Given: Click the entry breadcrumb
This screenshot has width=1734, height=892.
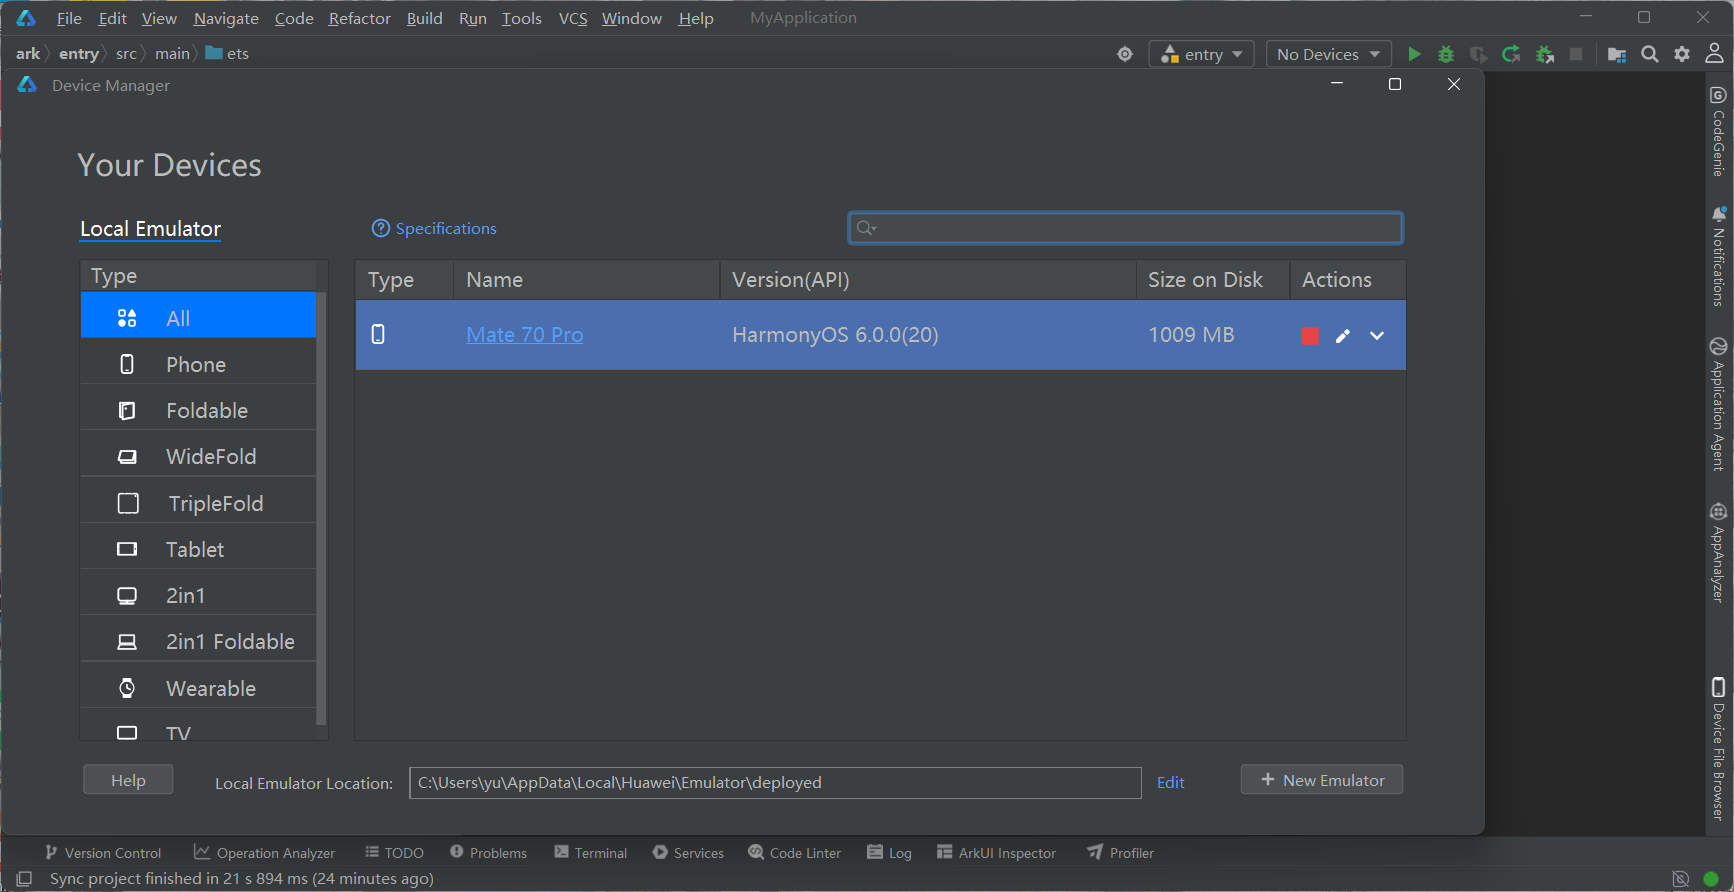Looking at the screenshot, I should [x=78, y=53].
